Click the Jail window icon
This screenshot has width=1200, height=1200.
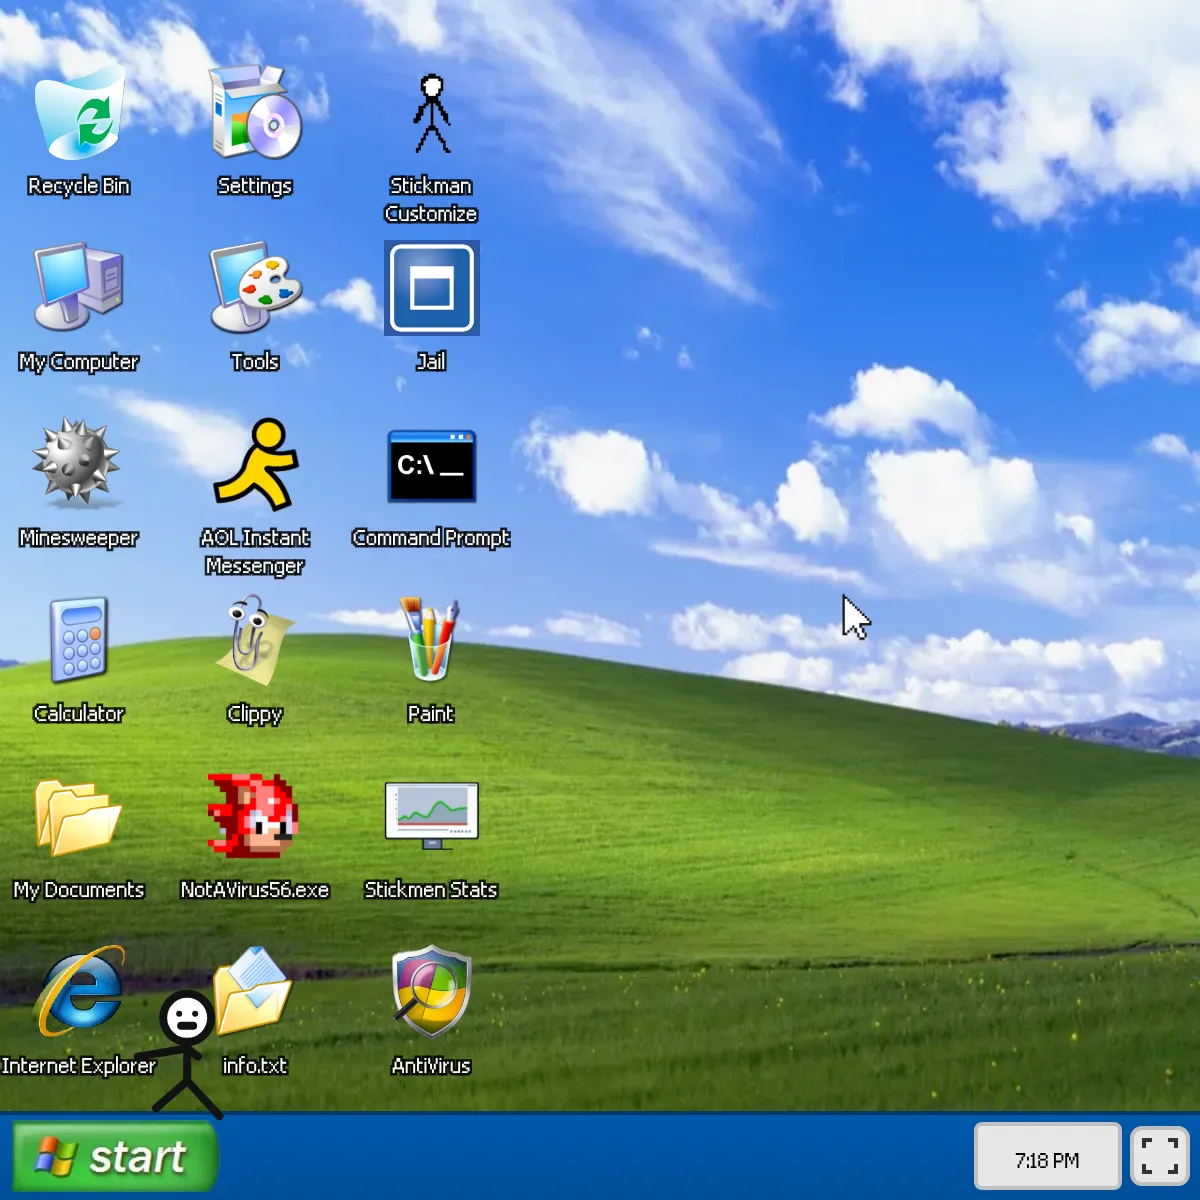[x=431, y=288]
